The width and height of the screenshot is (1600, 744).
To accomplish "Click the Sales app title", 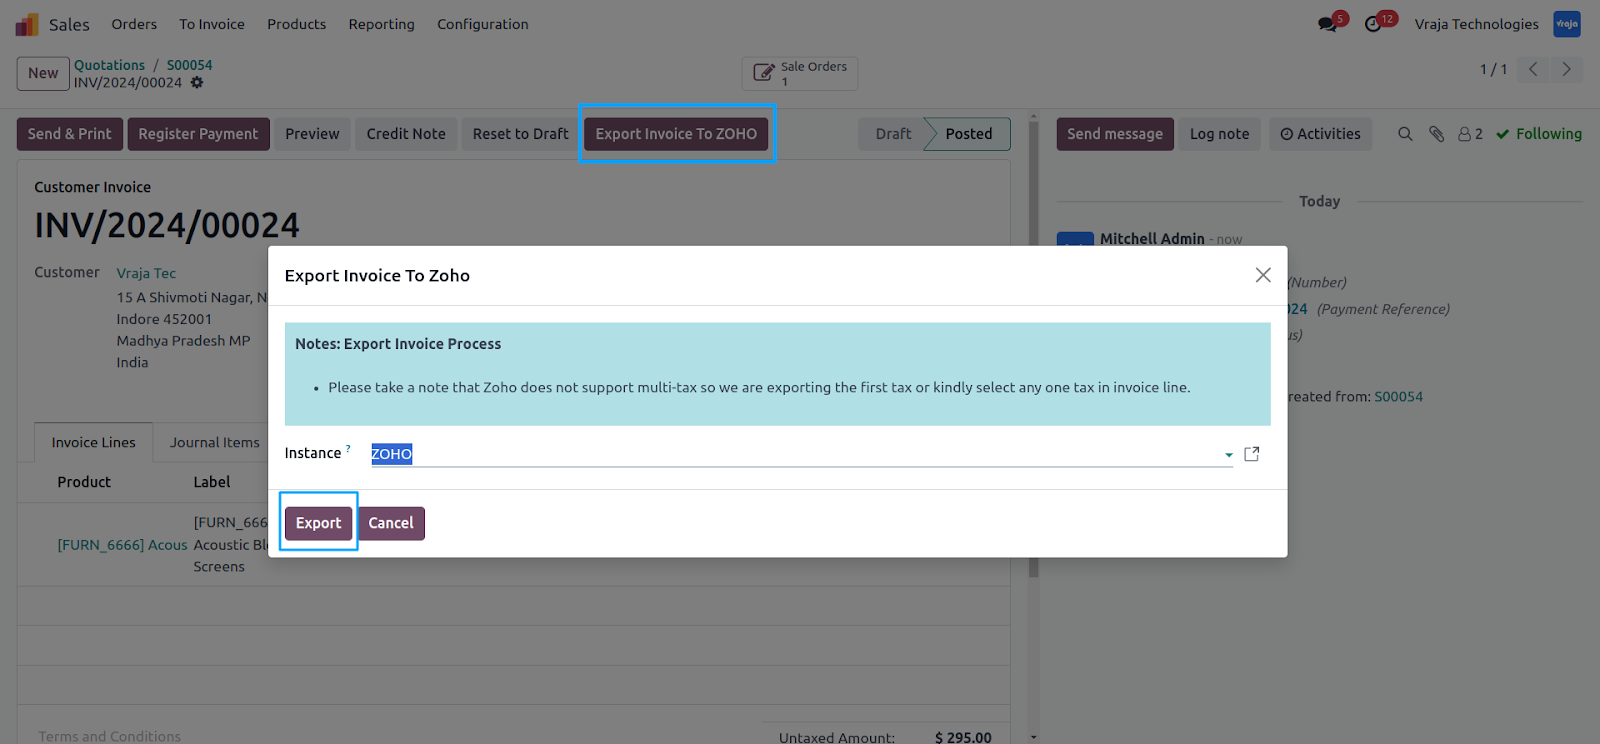I will coord(69,24).
